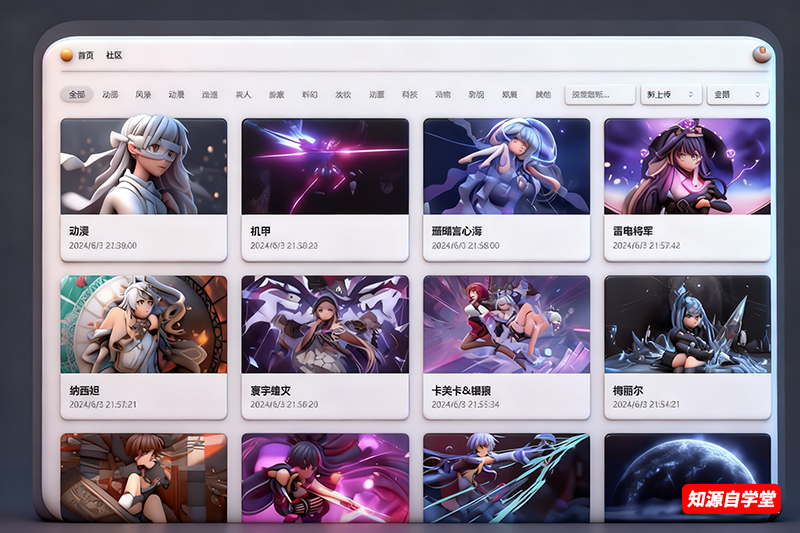Click the search input field
This screenshot has height=533, width=800.
pyautogui.click(x=600, y=94)
